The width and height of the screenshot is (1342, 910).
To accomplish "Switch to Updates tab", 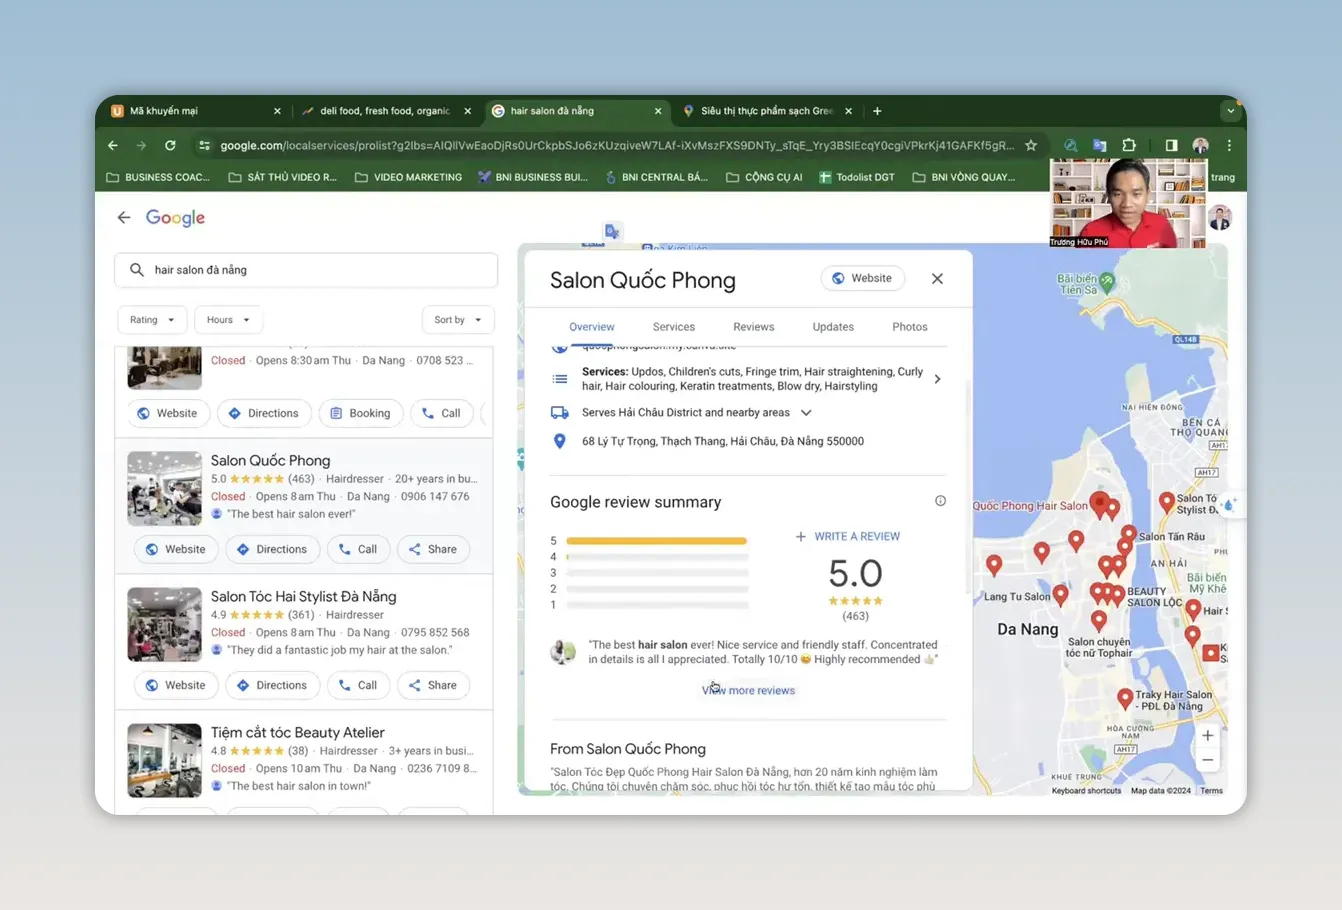I will 833,327.
